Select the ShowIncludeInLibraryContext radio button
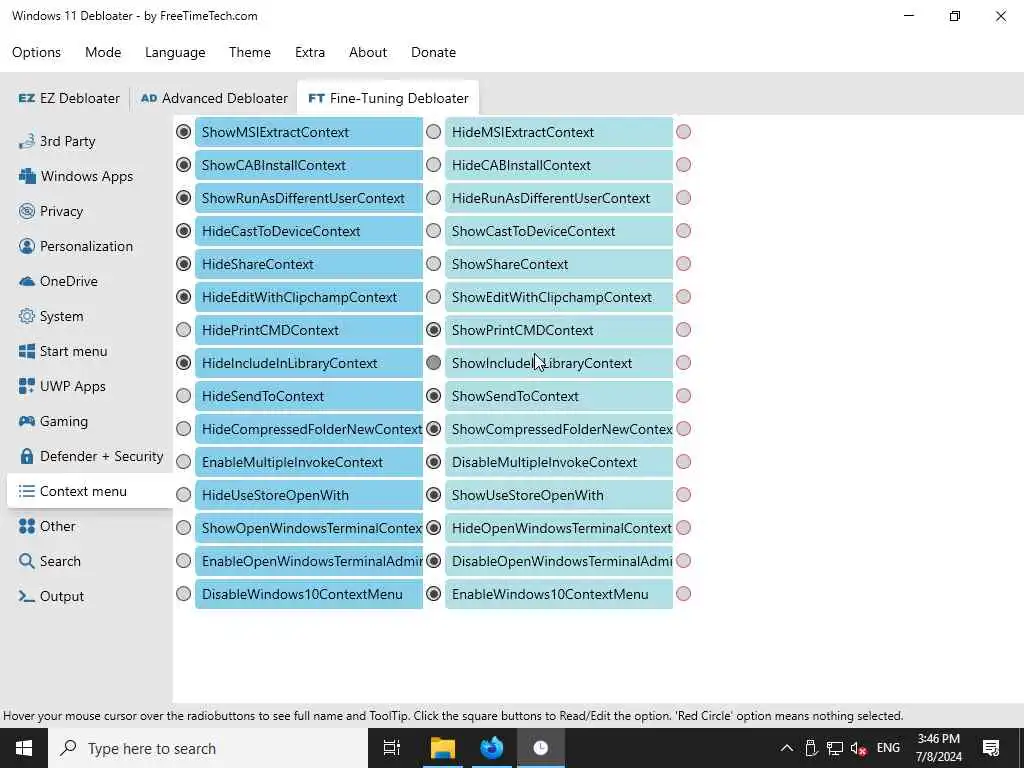1024x768 pixels. 434,362
